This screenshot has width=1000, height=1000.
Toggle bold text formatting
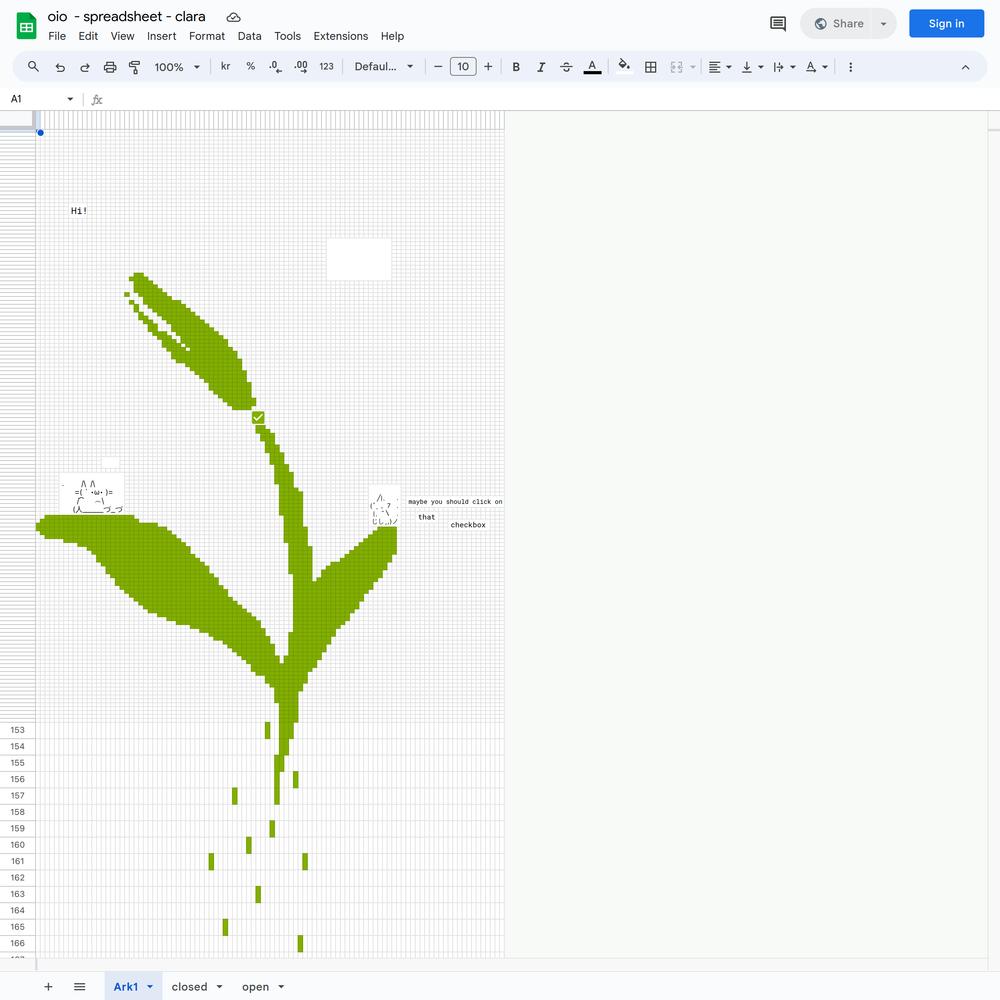516,67
